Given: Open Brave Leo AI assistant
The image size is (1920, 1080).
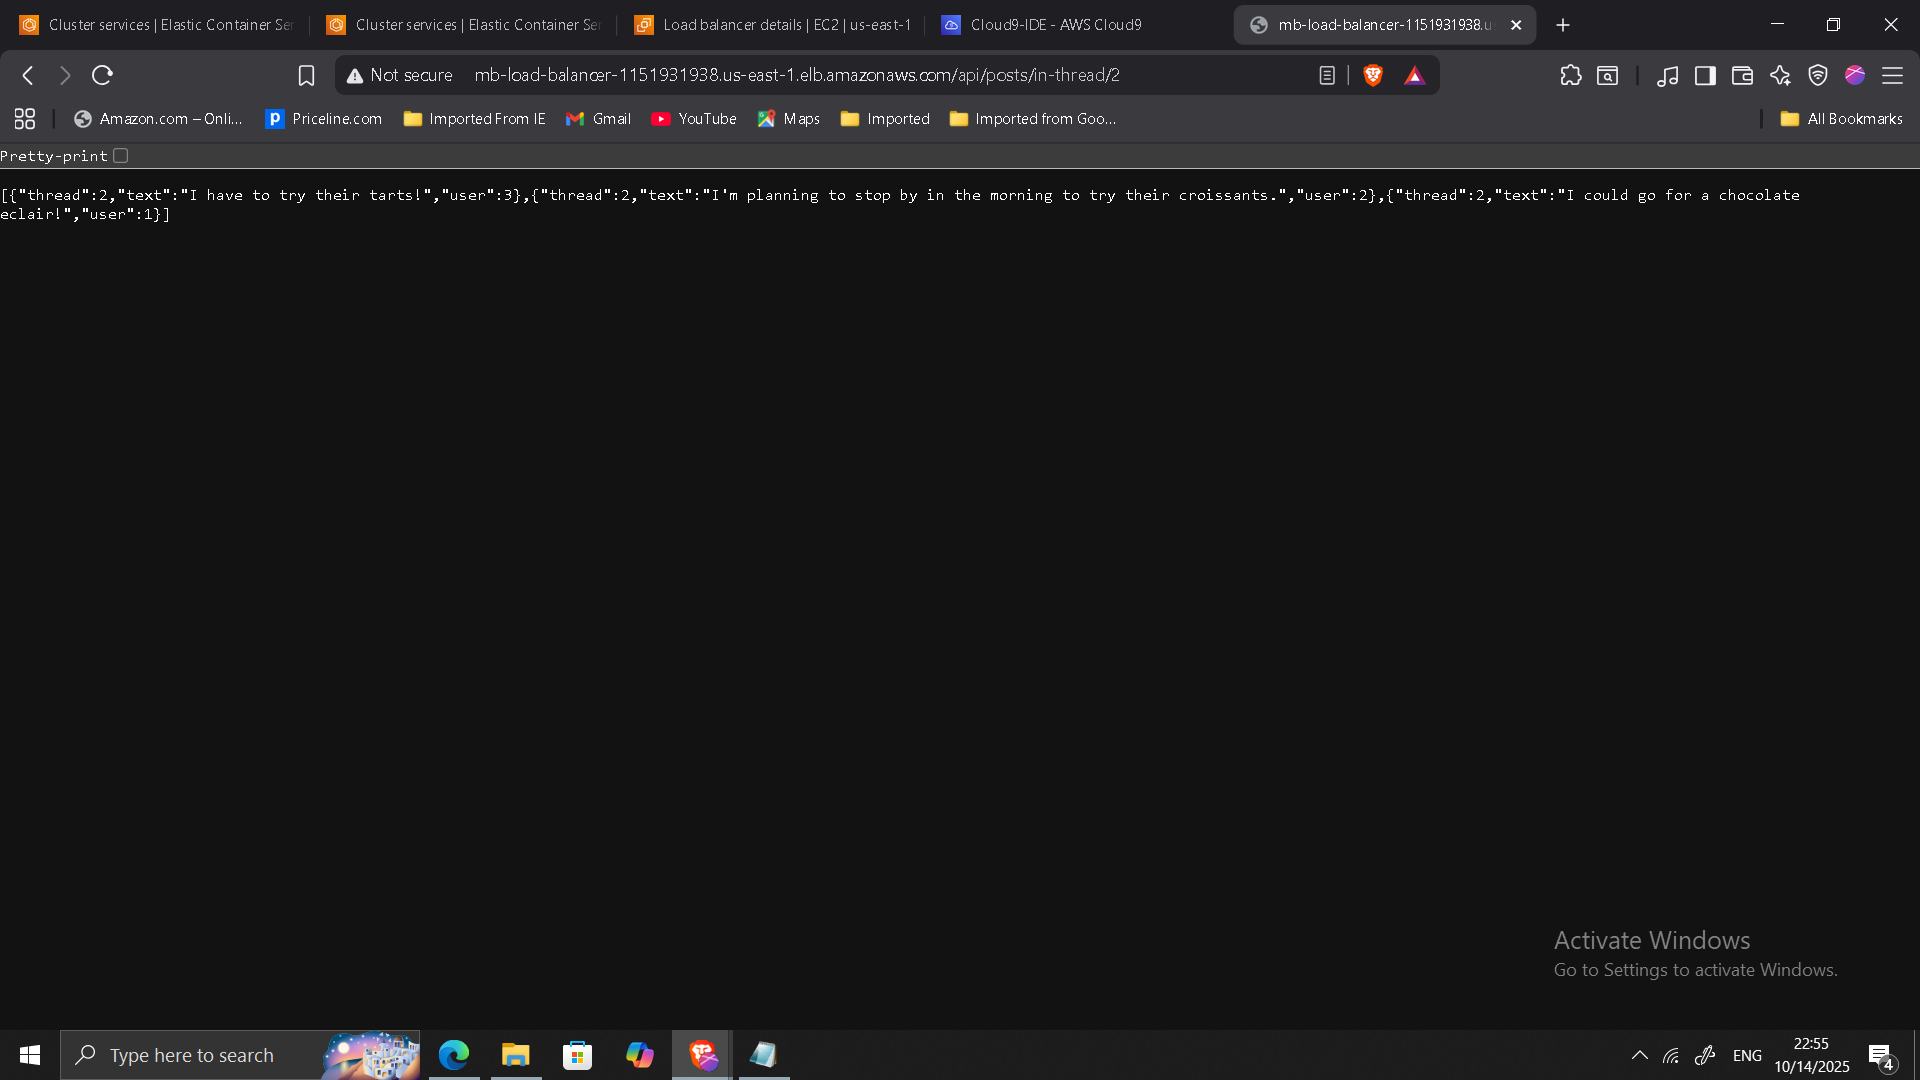Looking at the screenshot, I should pos(1781,75).
